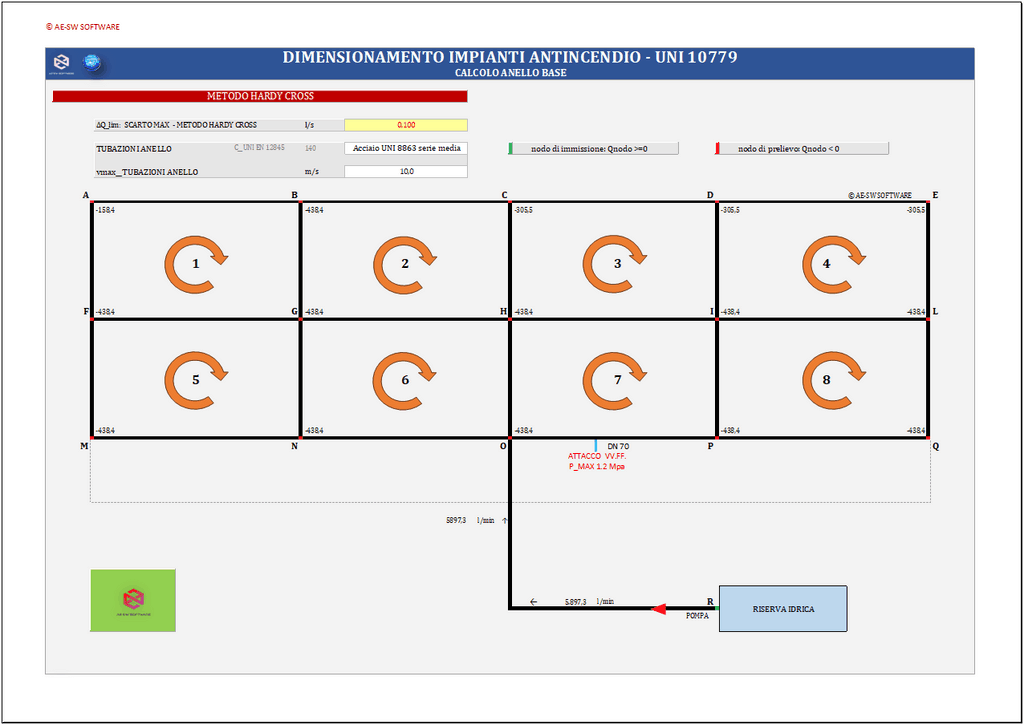Click the AE-SW logo in header
The width and height of the screenshot is (1024, 725).
pyautogui.click(x=62, y=63)
